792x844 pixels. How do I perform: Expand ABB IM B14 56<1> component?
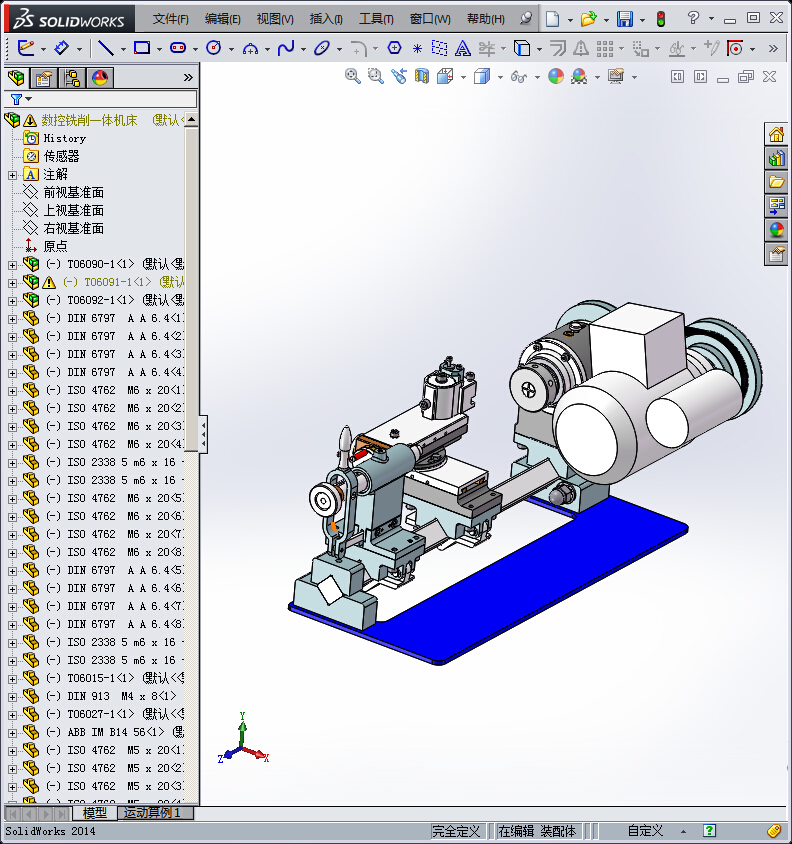(12, 733)
